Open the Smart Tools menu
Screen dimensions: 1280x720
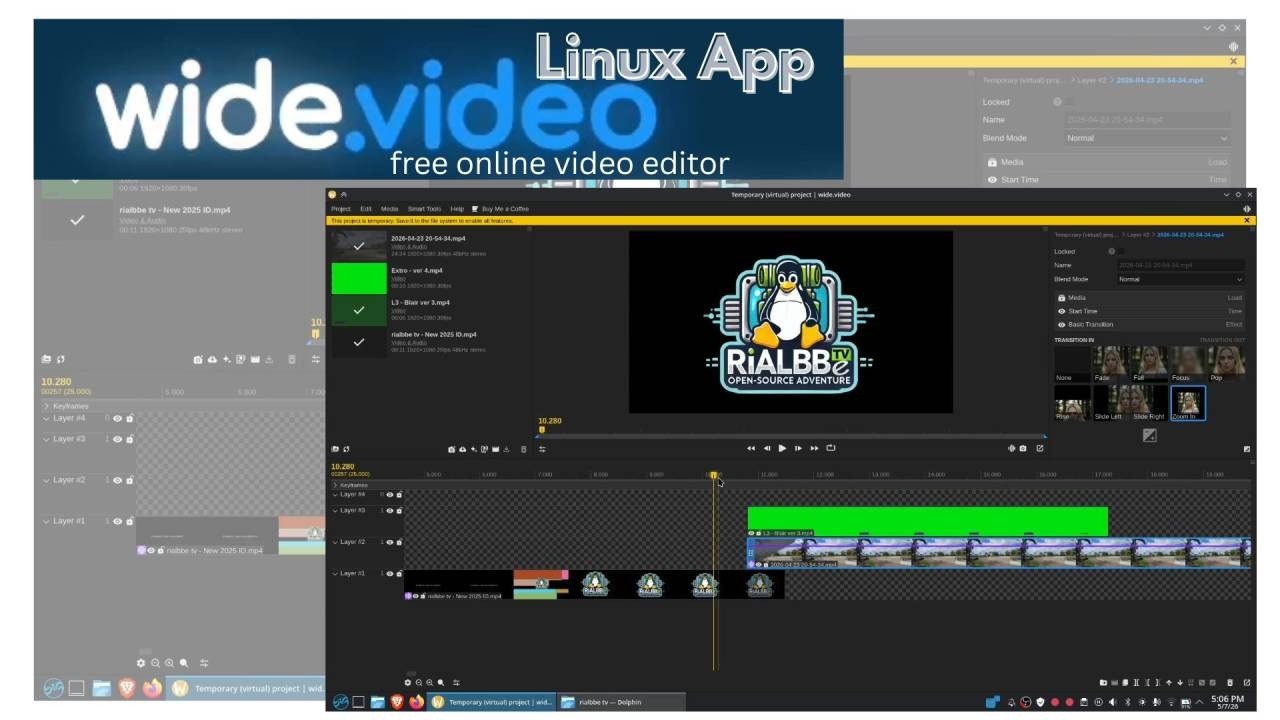coord(424,209)
